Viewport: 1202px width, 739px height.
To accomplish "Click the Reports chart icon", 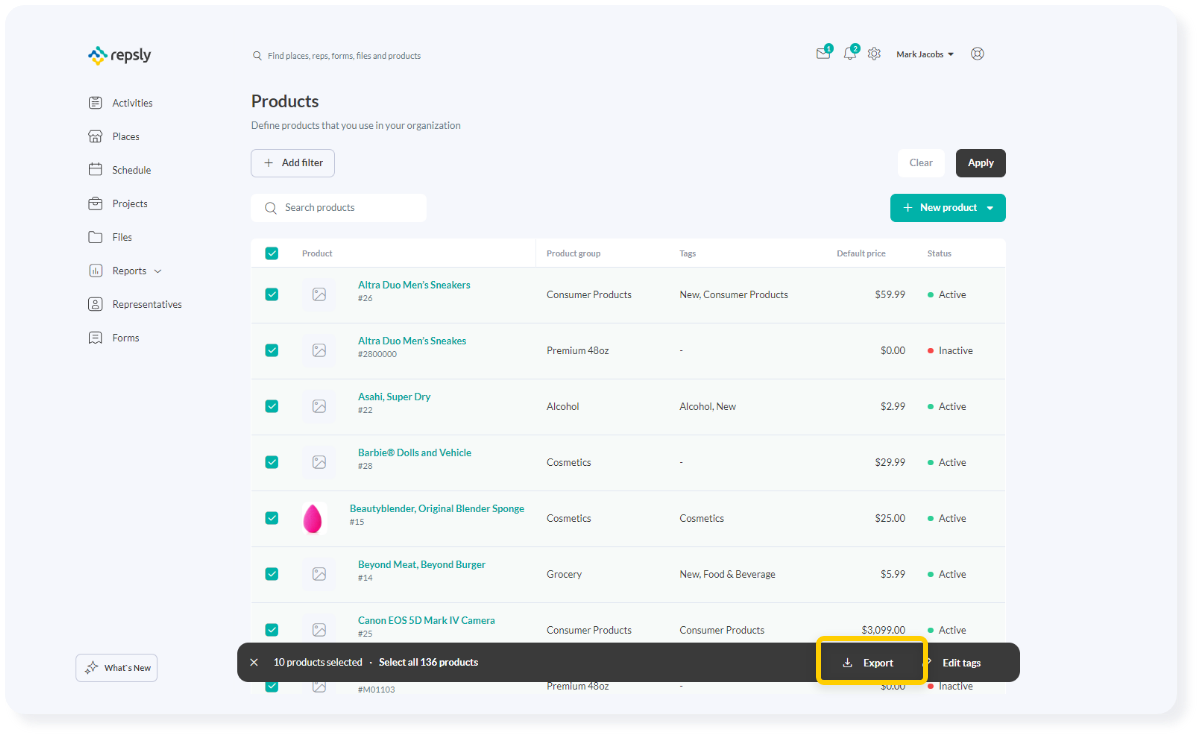I will (95, 271).
